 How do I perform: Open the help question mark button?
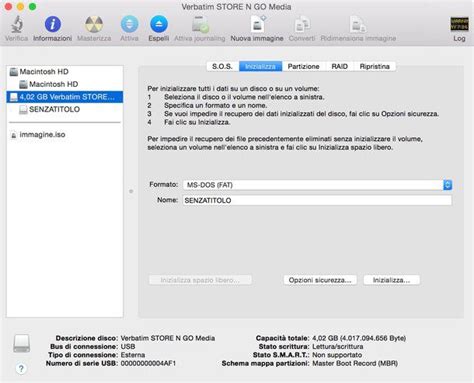click(x=21, y=369)
